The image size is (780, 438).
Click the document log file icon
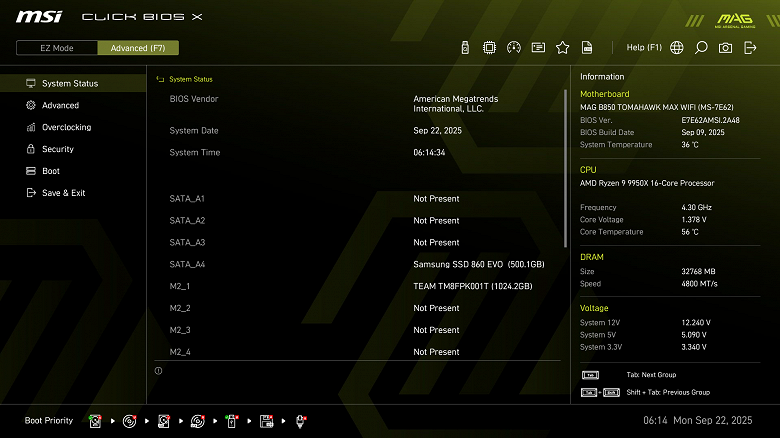pos(587,48)
